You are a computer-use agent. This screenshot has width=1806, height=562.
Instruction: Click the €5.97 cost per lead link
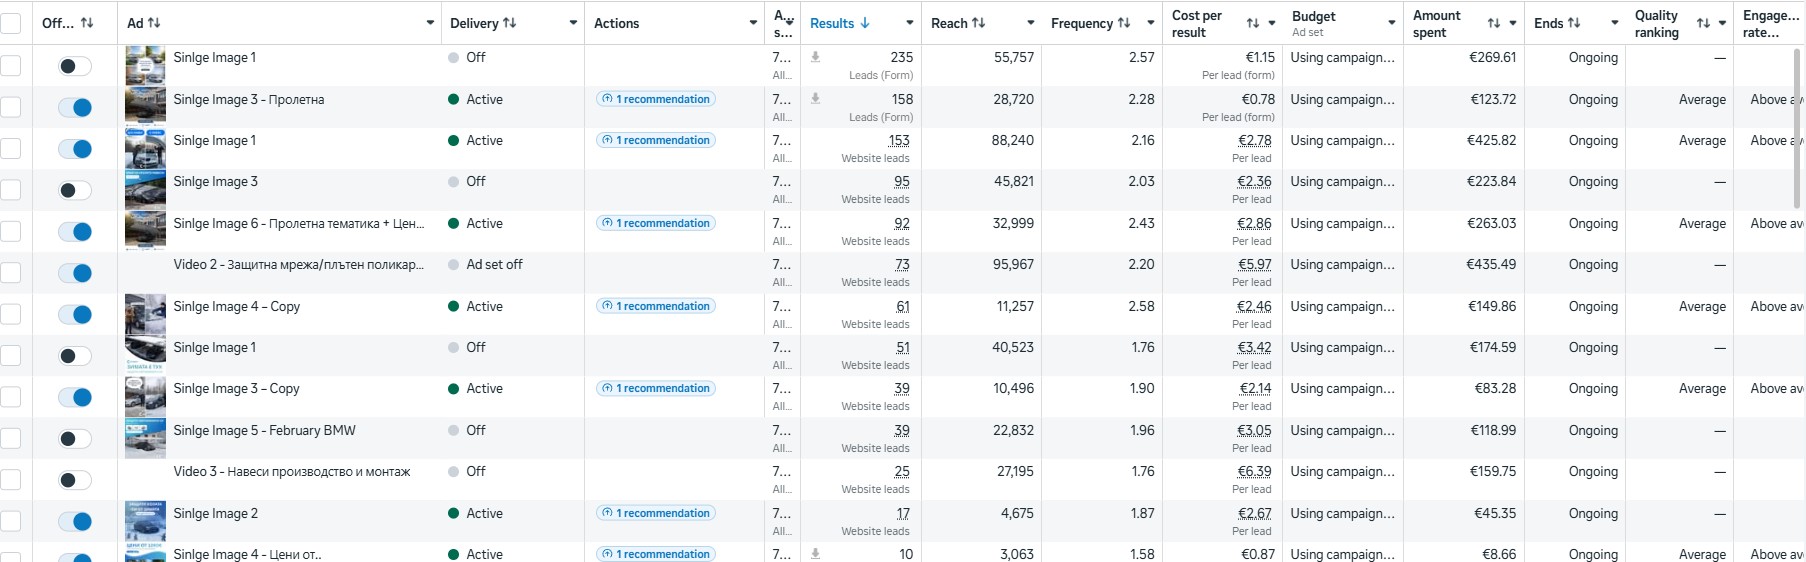1254,265
